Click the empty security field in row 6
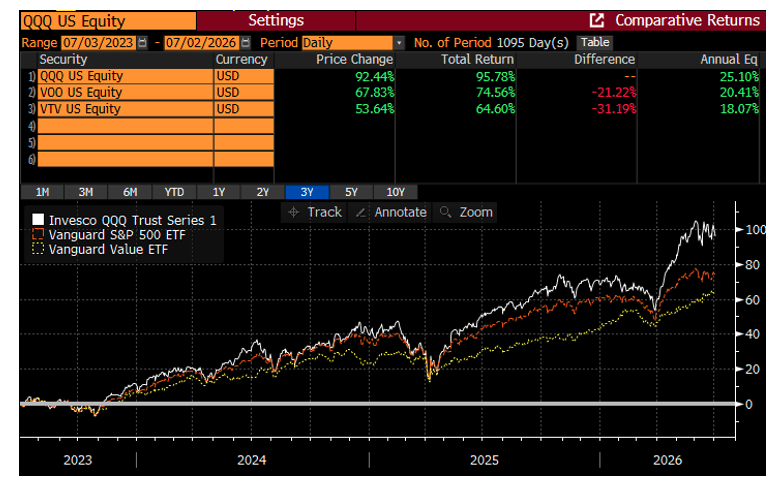The image size is (784, 490). coord(125,160)
